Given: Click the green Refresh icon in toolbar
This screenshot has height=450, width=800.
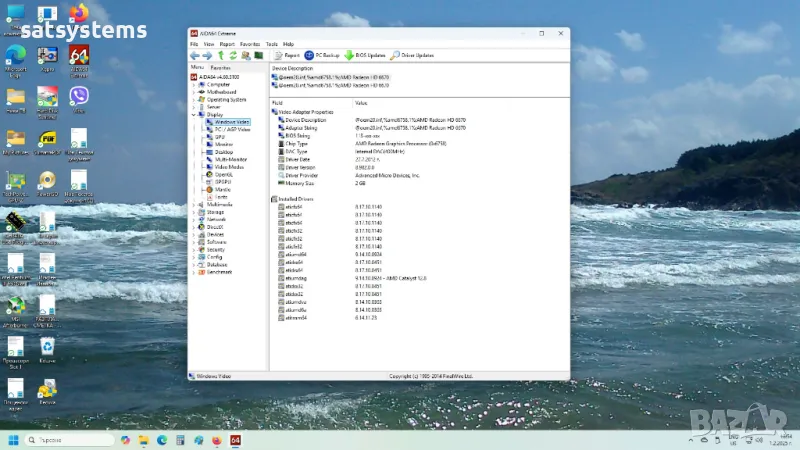Looking at the screenshot, I should [233, 56].
